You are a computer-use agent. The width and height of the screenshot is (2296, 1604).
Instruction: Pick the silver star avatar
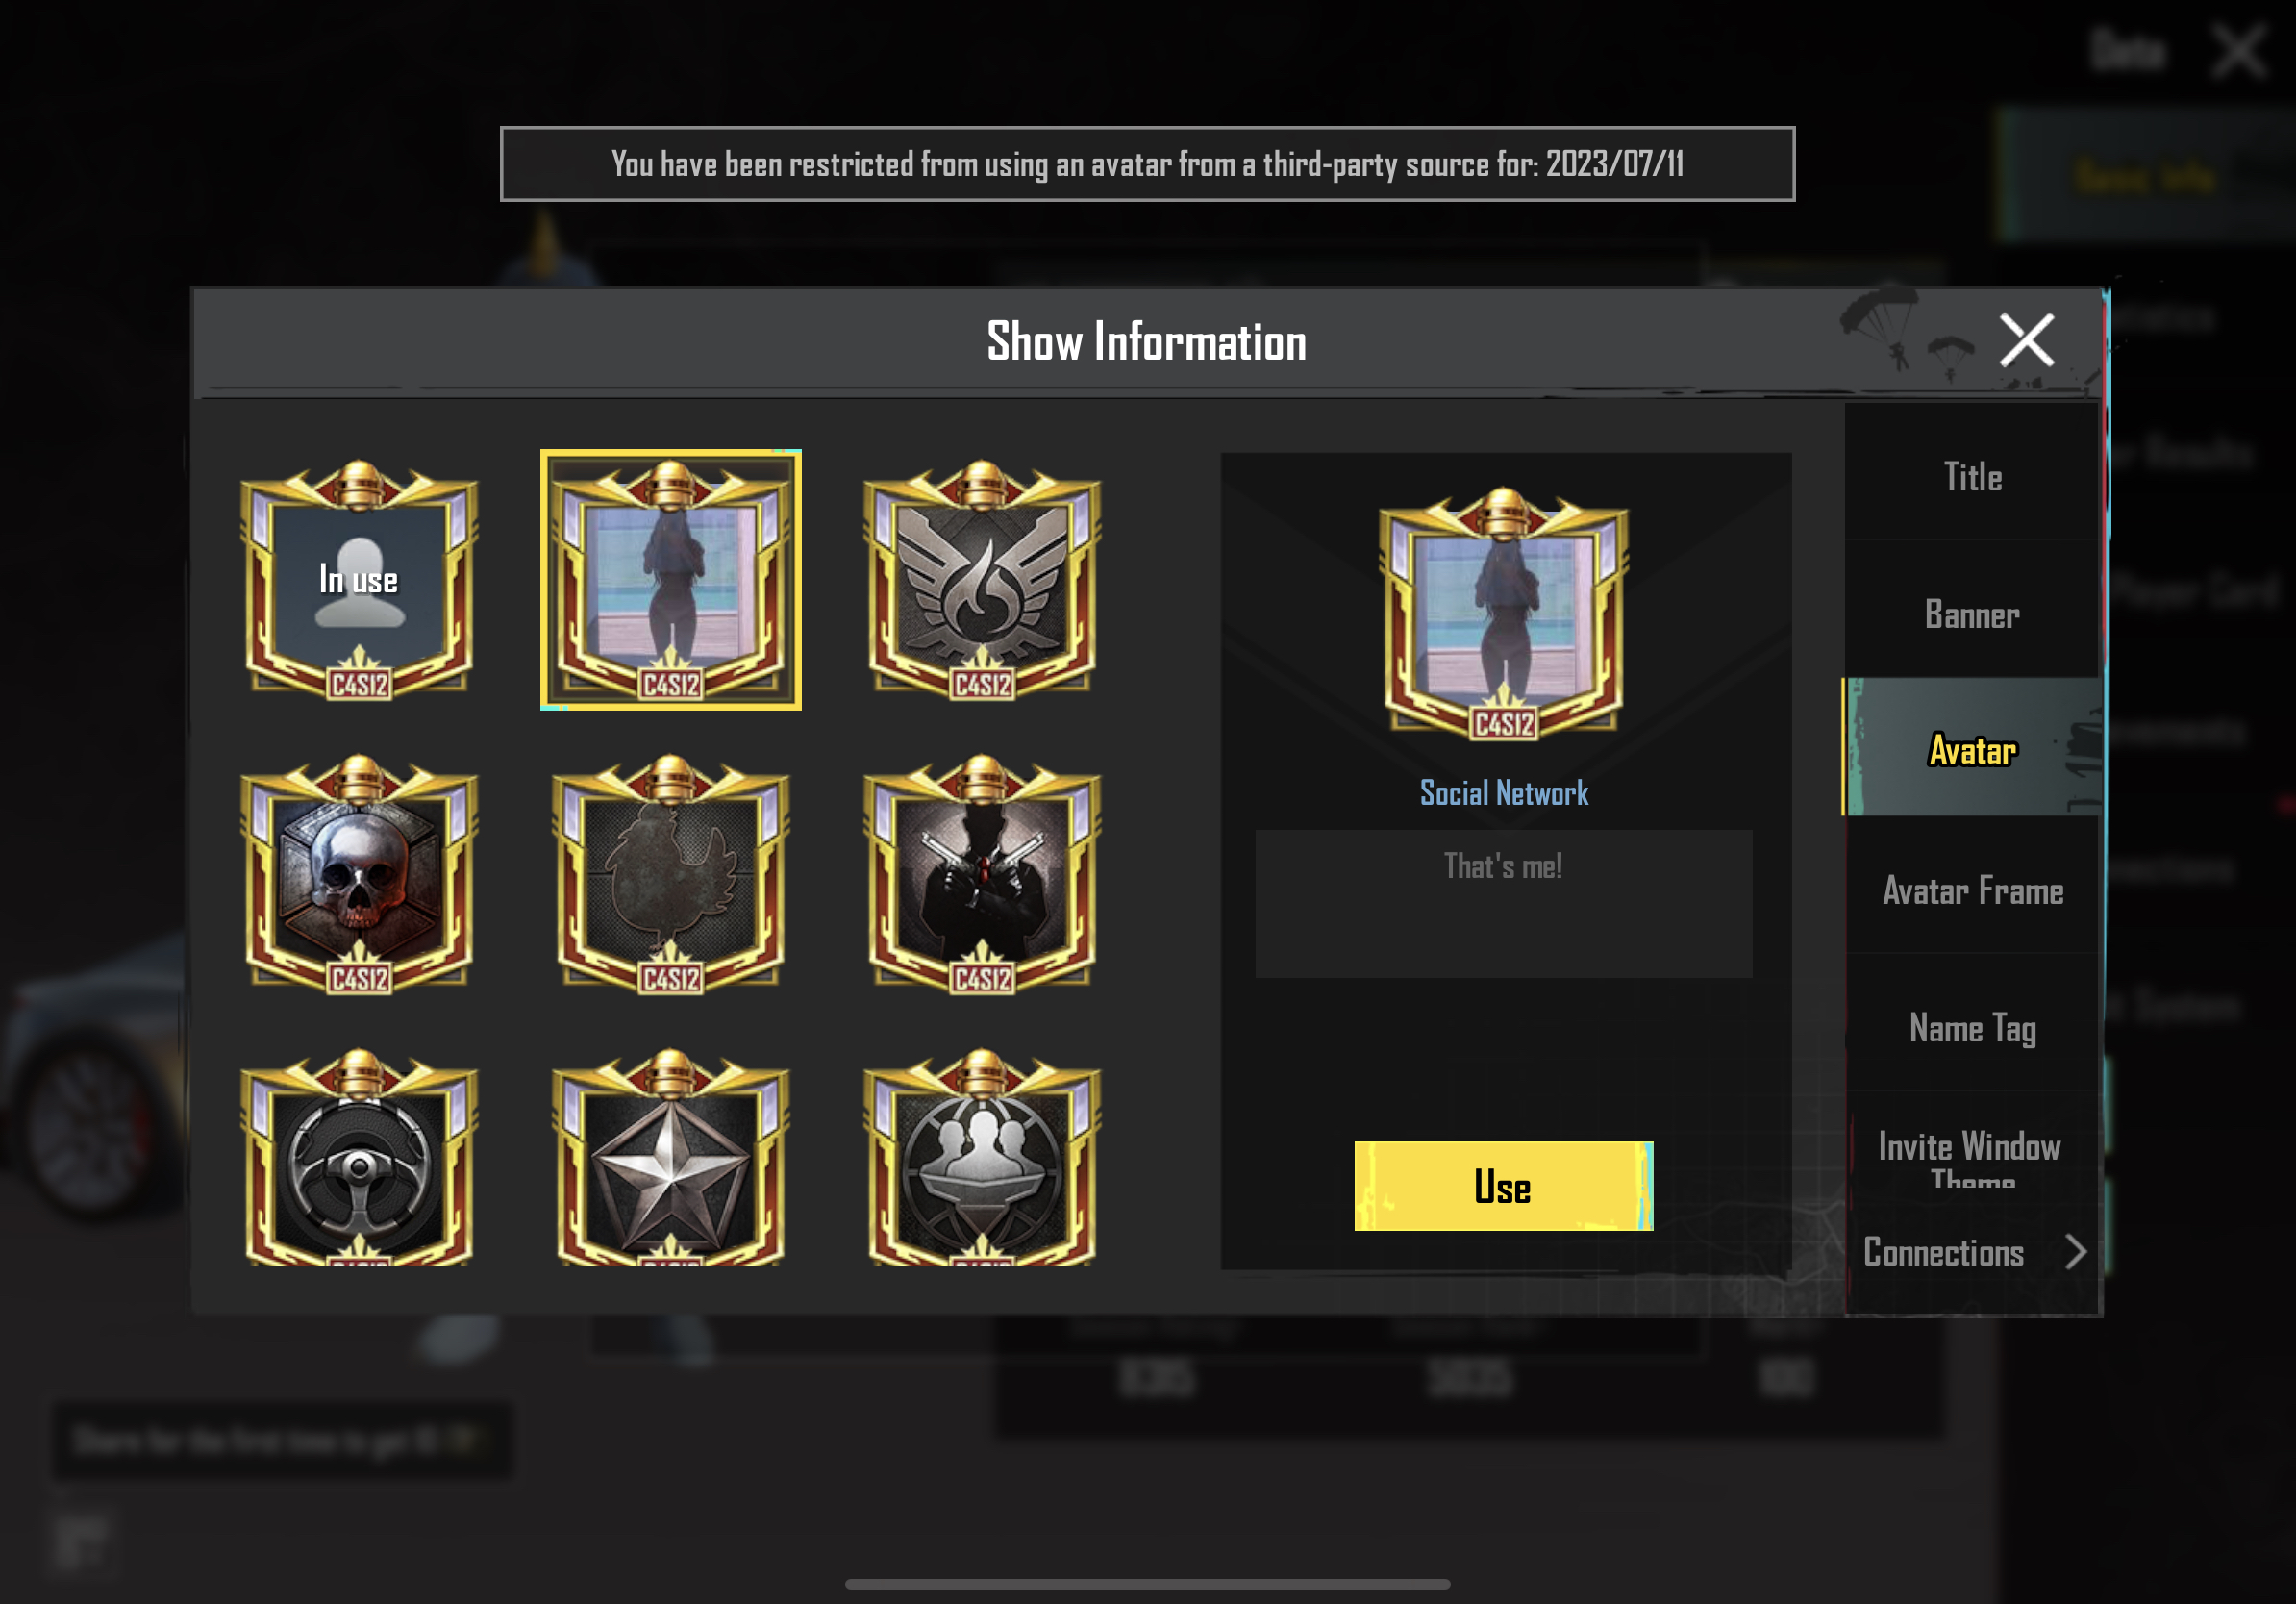671,1157
